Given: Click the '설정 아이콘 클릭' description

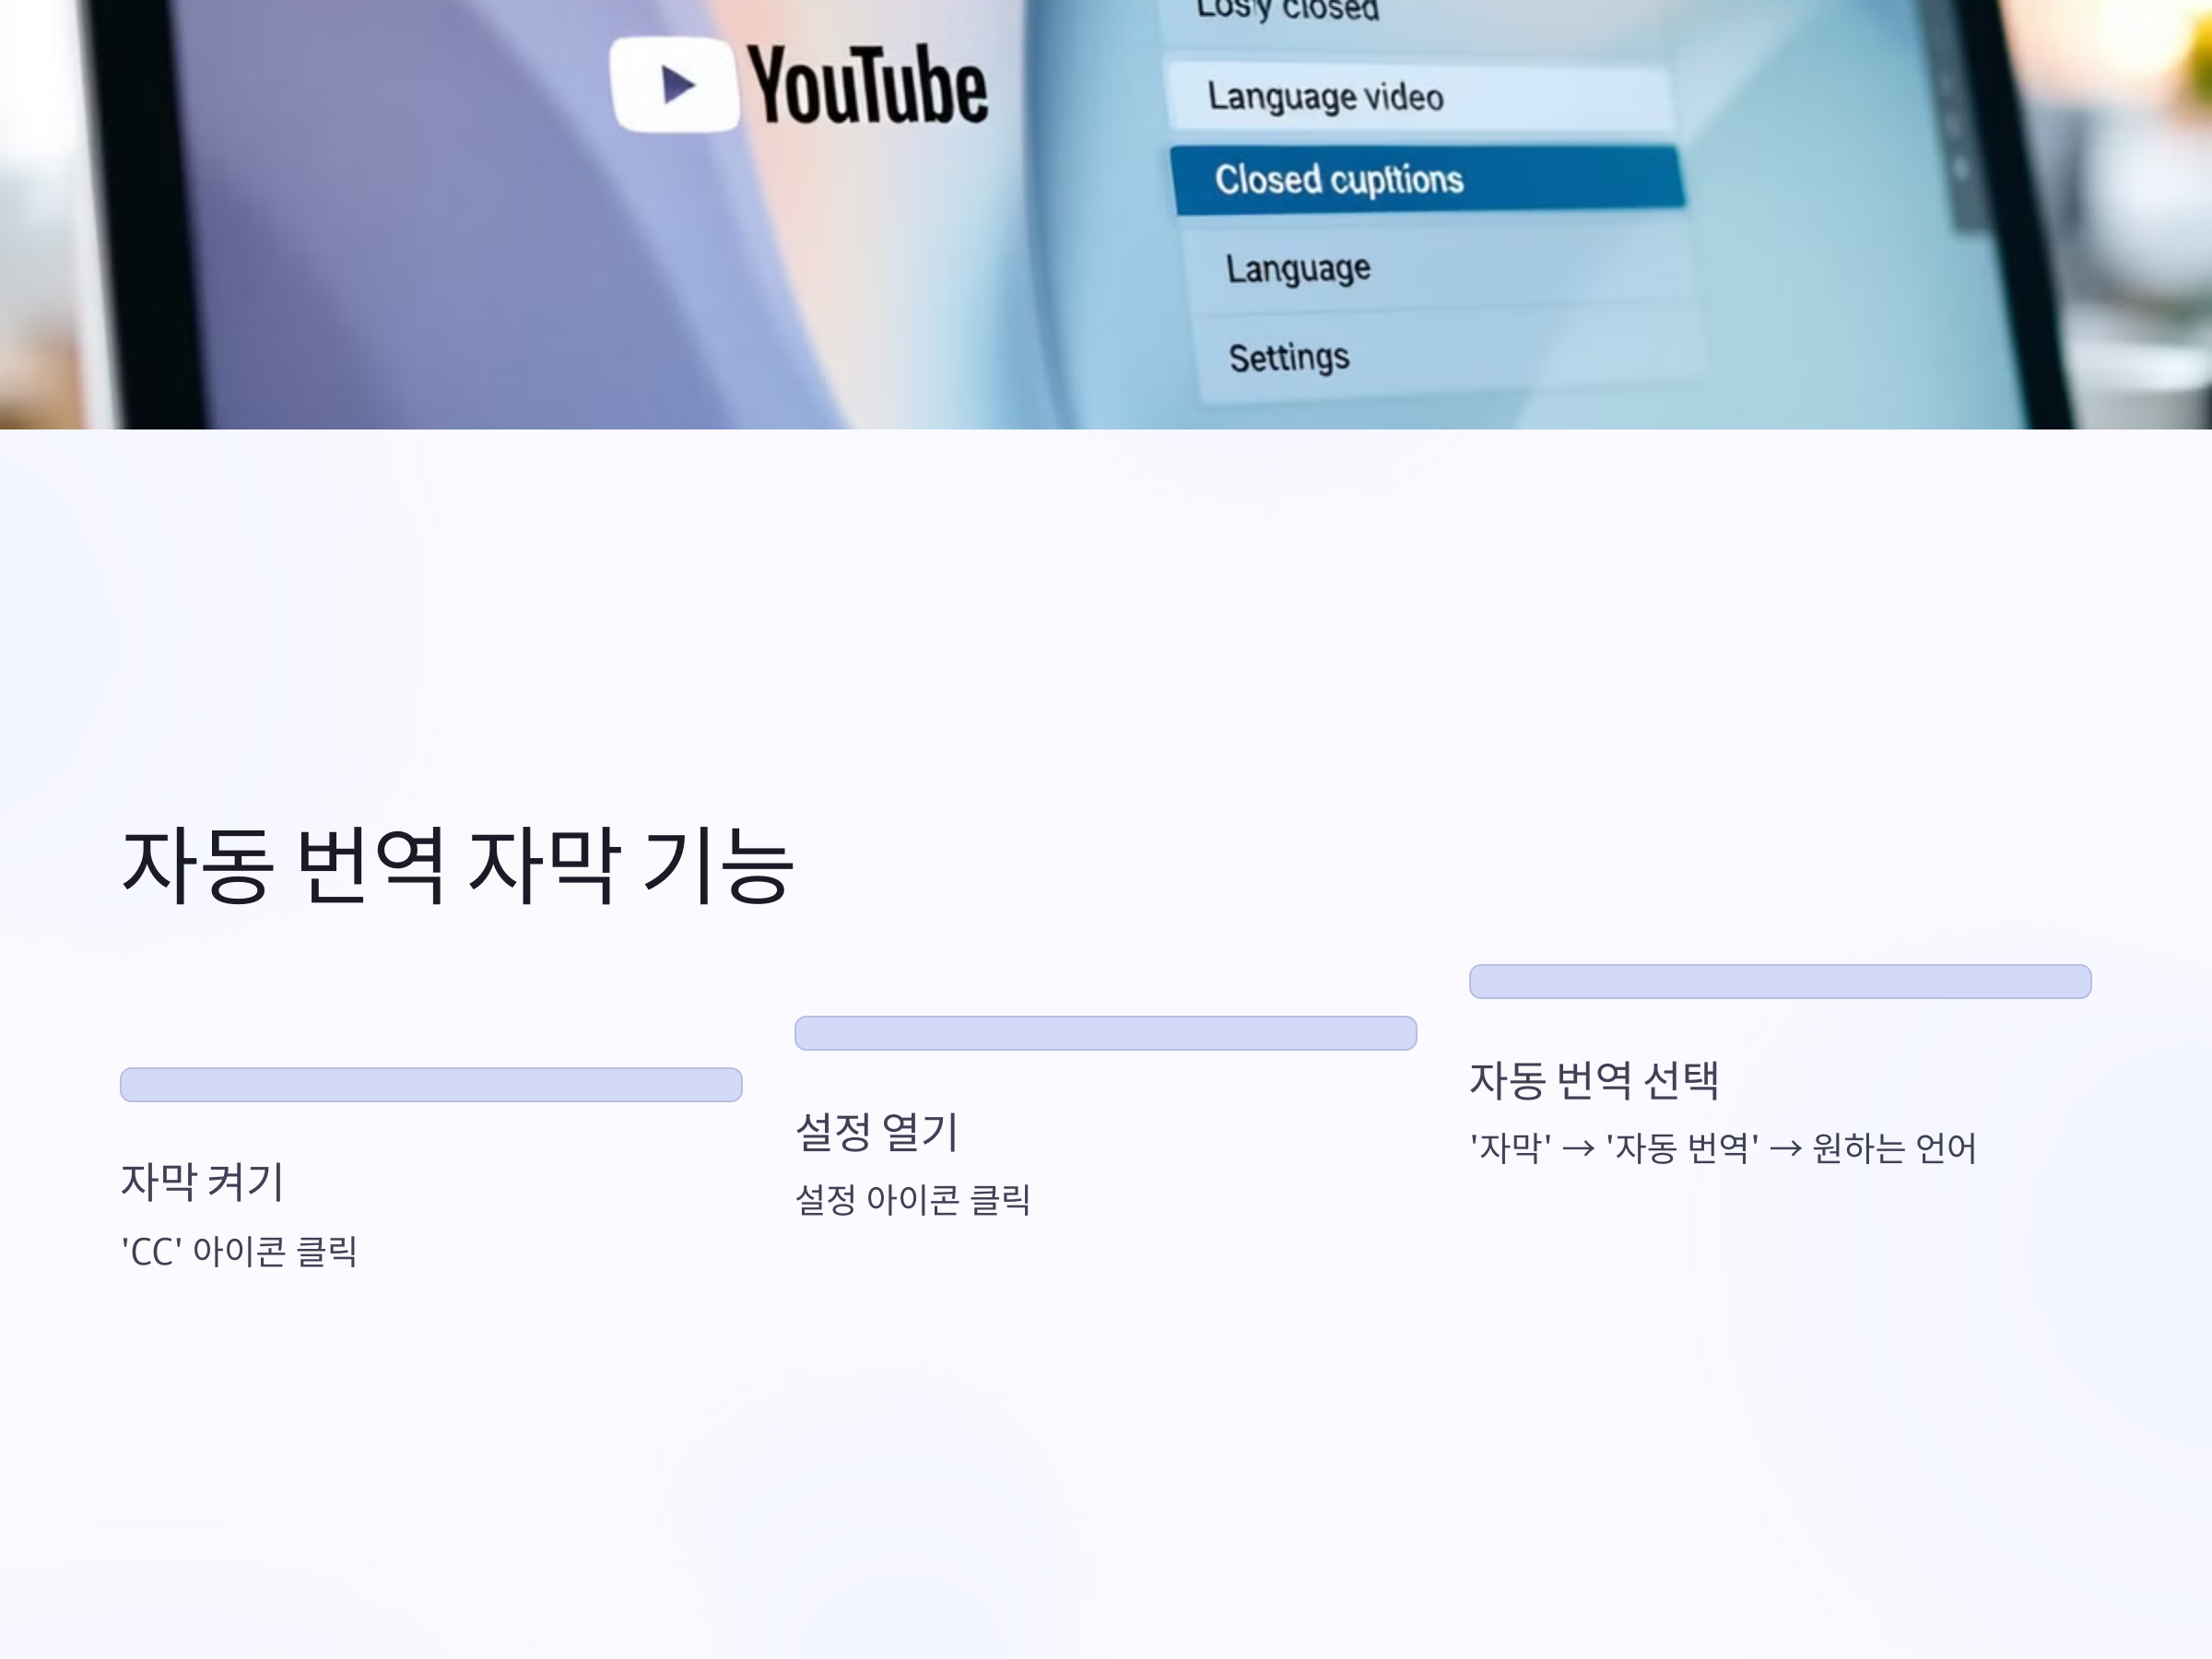Looking at the screenshot, I should coord(912,1199).
